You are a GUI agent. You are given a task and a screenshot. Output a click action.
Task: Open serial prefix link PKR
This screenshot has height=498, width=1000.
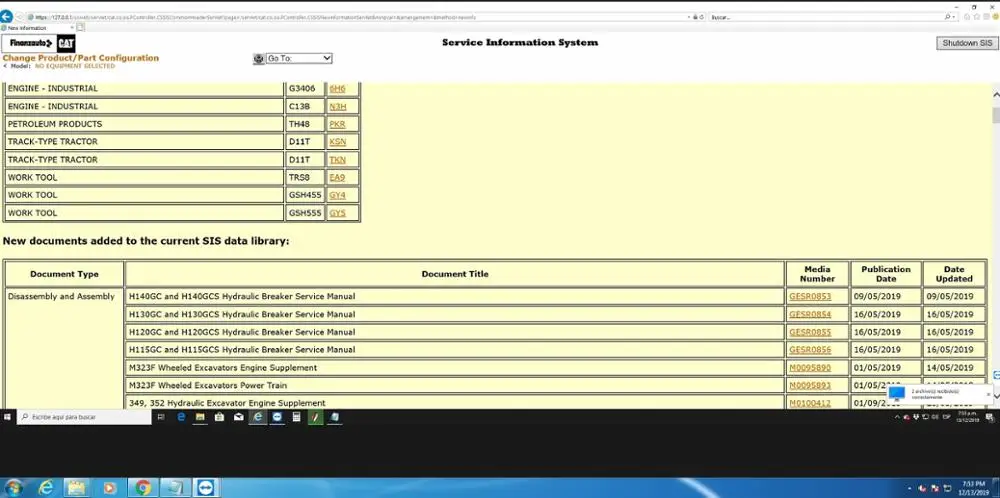[x=337, y=124]
